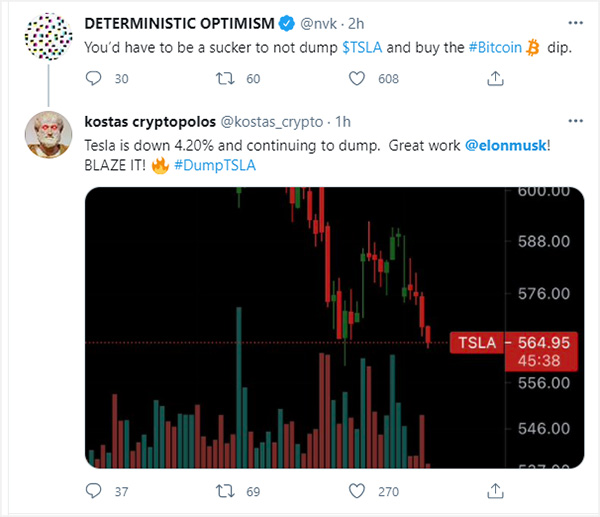Screen dimensions: 600x517
Task: Open more options for the @nvk tweet
Action: (576, 23)
